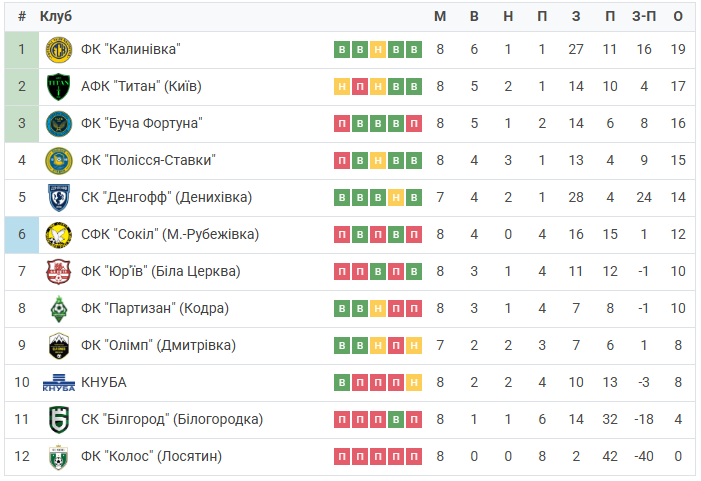This screenshot has height=481, width=701.
Task: Select the SK Denhoff shield logo
Action: click(x=59, y=198)
